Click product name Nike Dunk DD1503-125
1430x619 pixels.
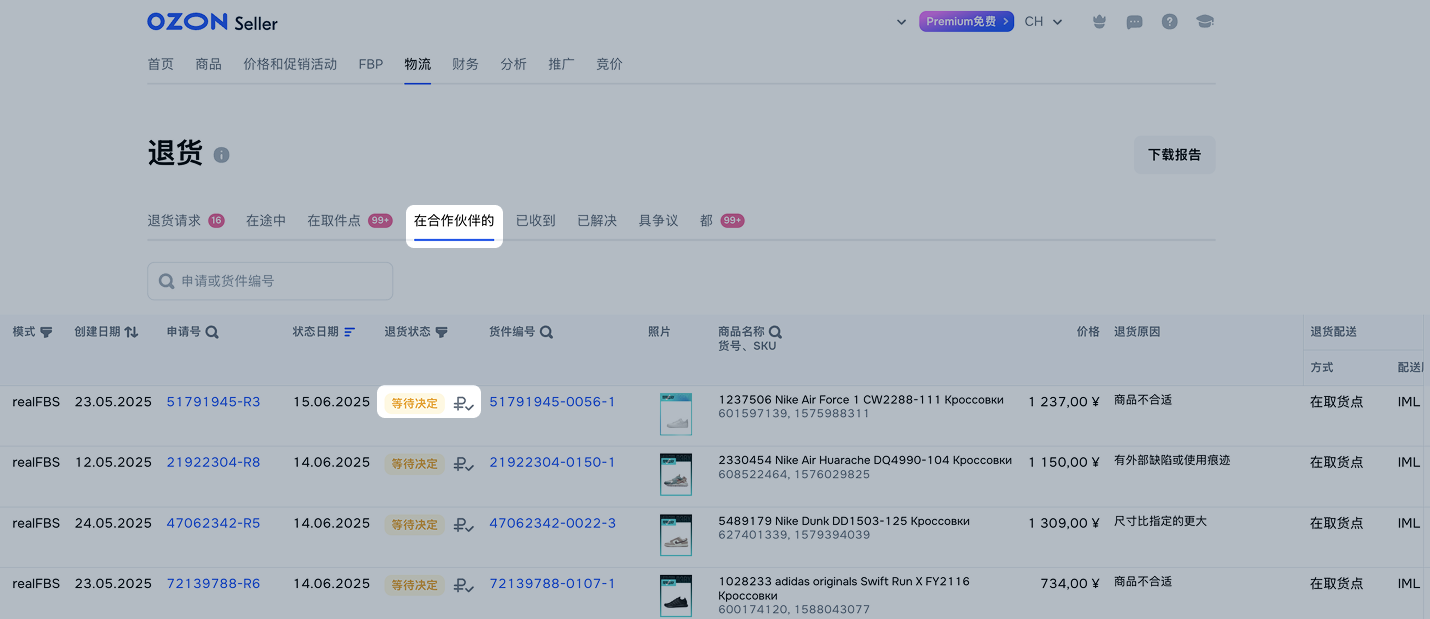pos(844,521)
